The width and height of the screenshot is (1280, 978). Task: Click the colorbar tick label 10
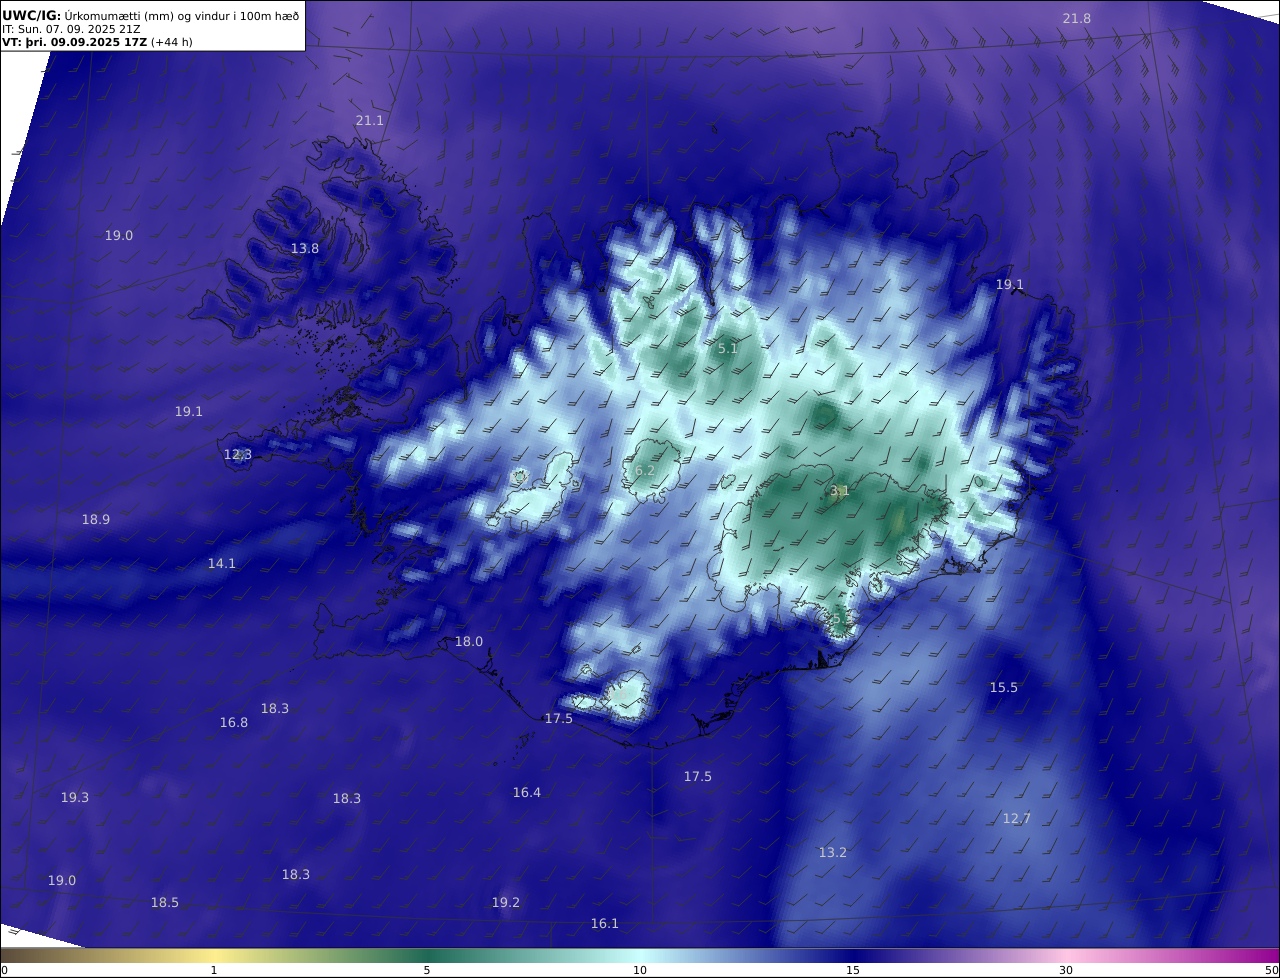(640, 970)
